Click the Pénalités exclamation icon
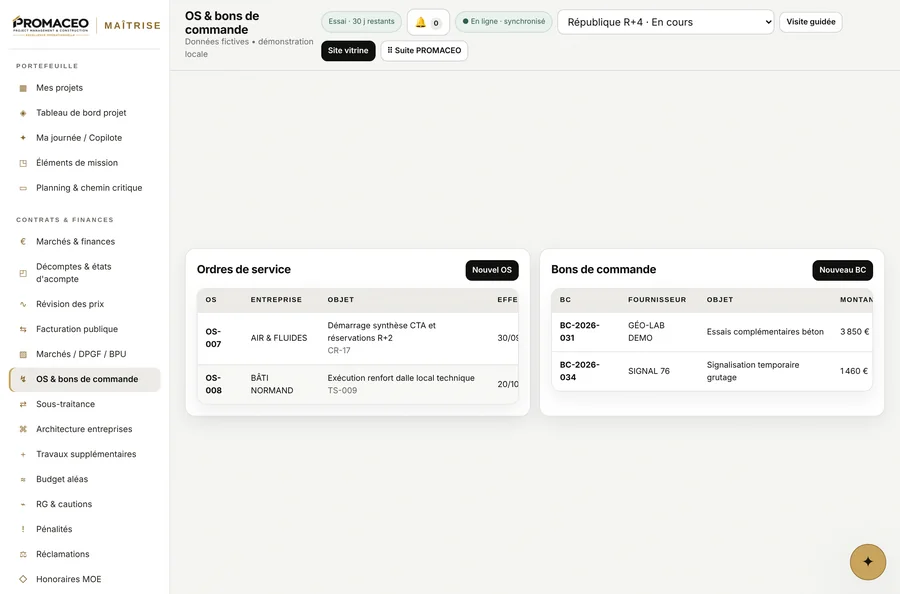 [x=23, y=529]
